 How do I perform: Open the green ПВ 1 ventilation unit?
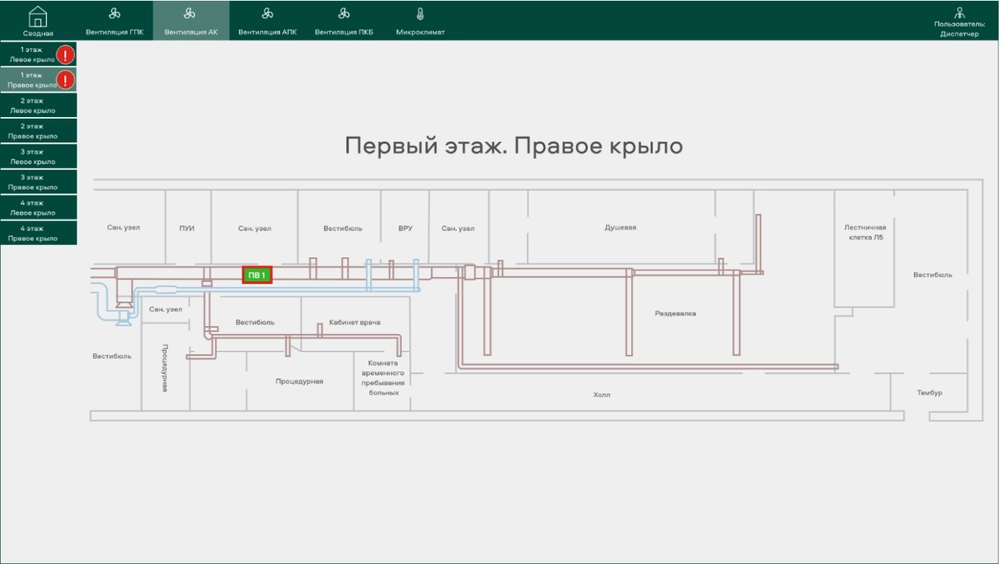tap(257, 275)
